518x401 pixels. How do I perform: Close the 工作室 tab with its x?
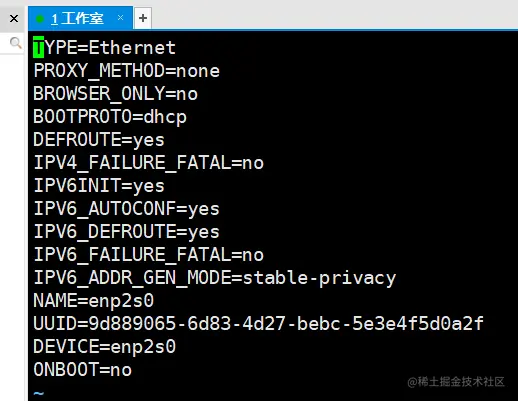(120, 17)
